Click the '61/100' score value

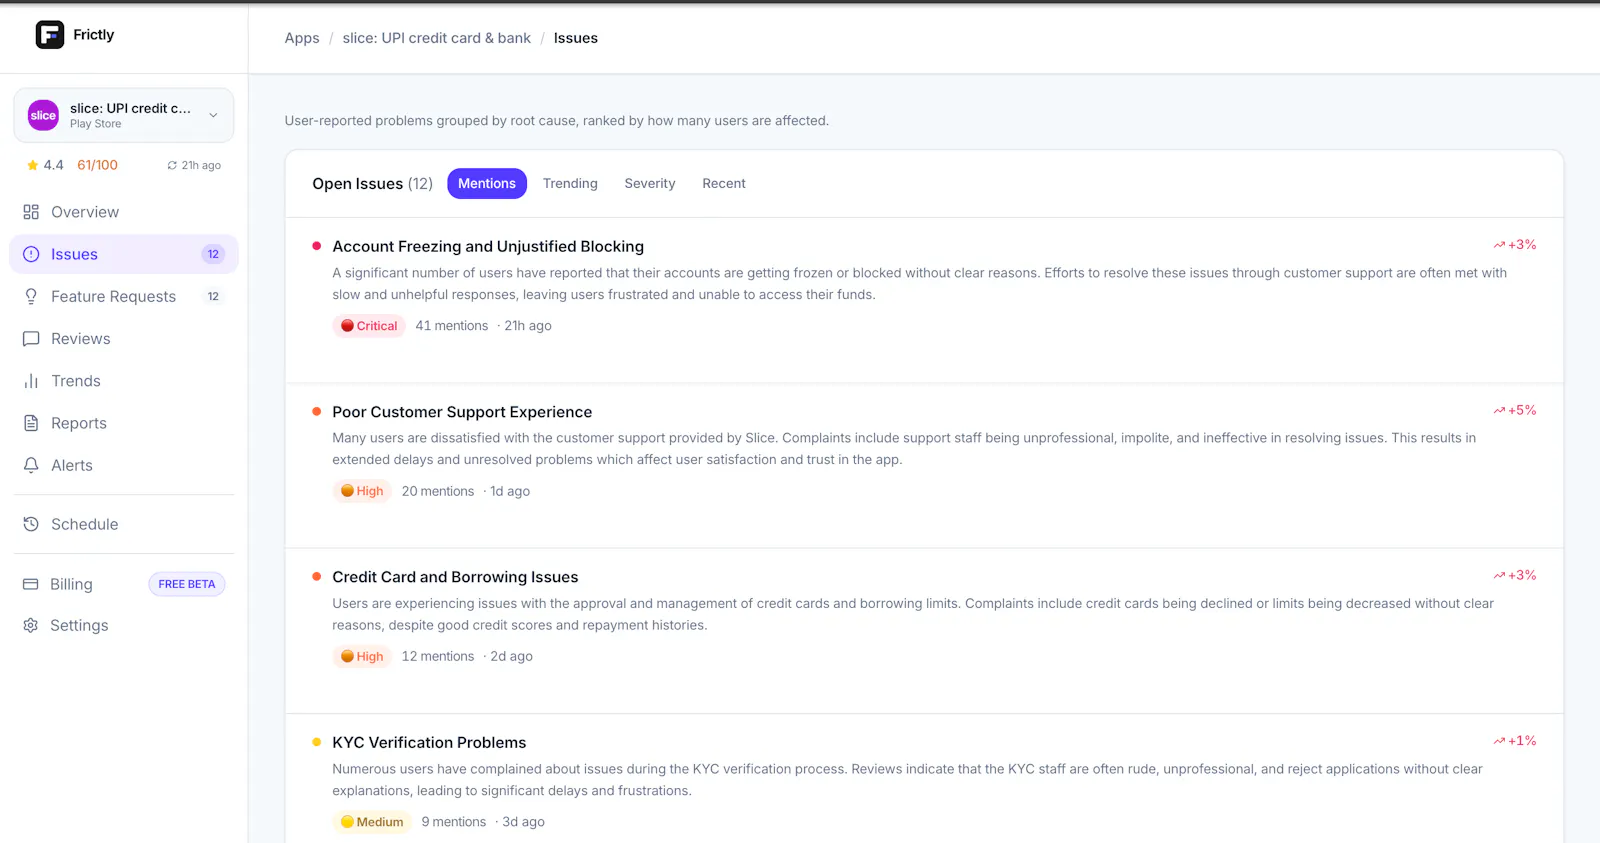point(98,165)
